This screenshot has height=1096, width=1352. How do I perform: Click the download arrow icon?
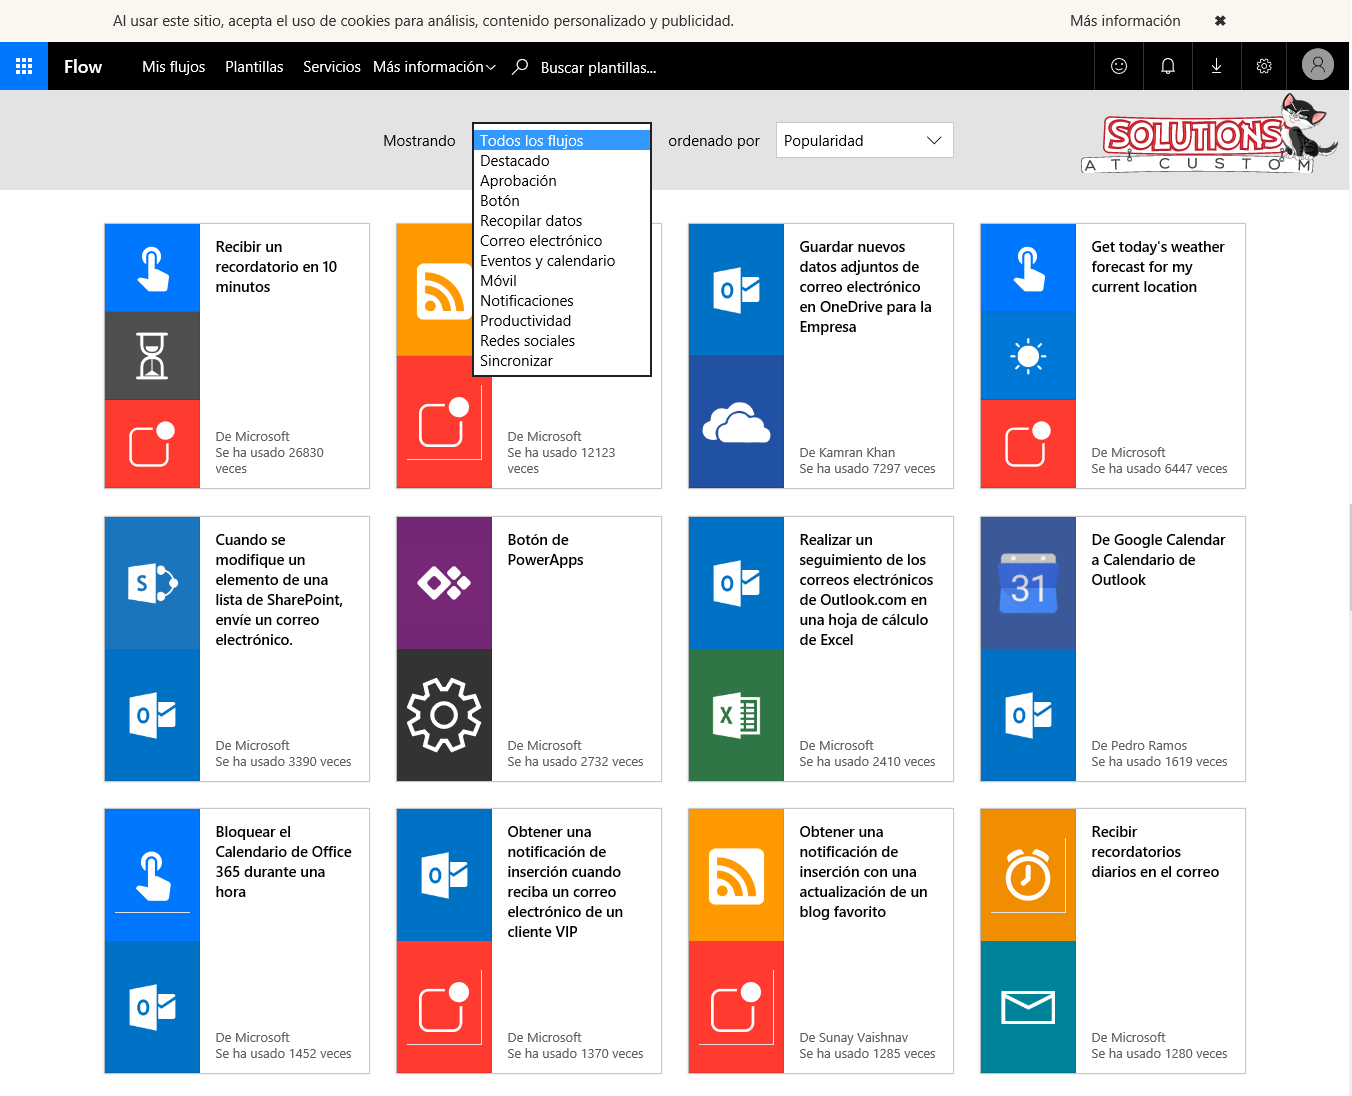1216,66
